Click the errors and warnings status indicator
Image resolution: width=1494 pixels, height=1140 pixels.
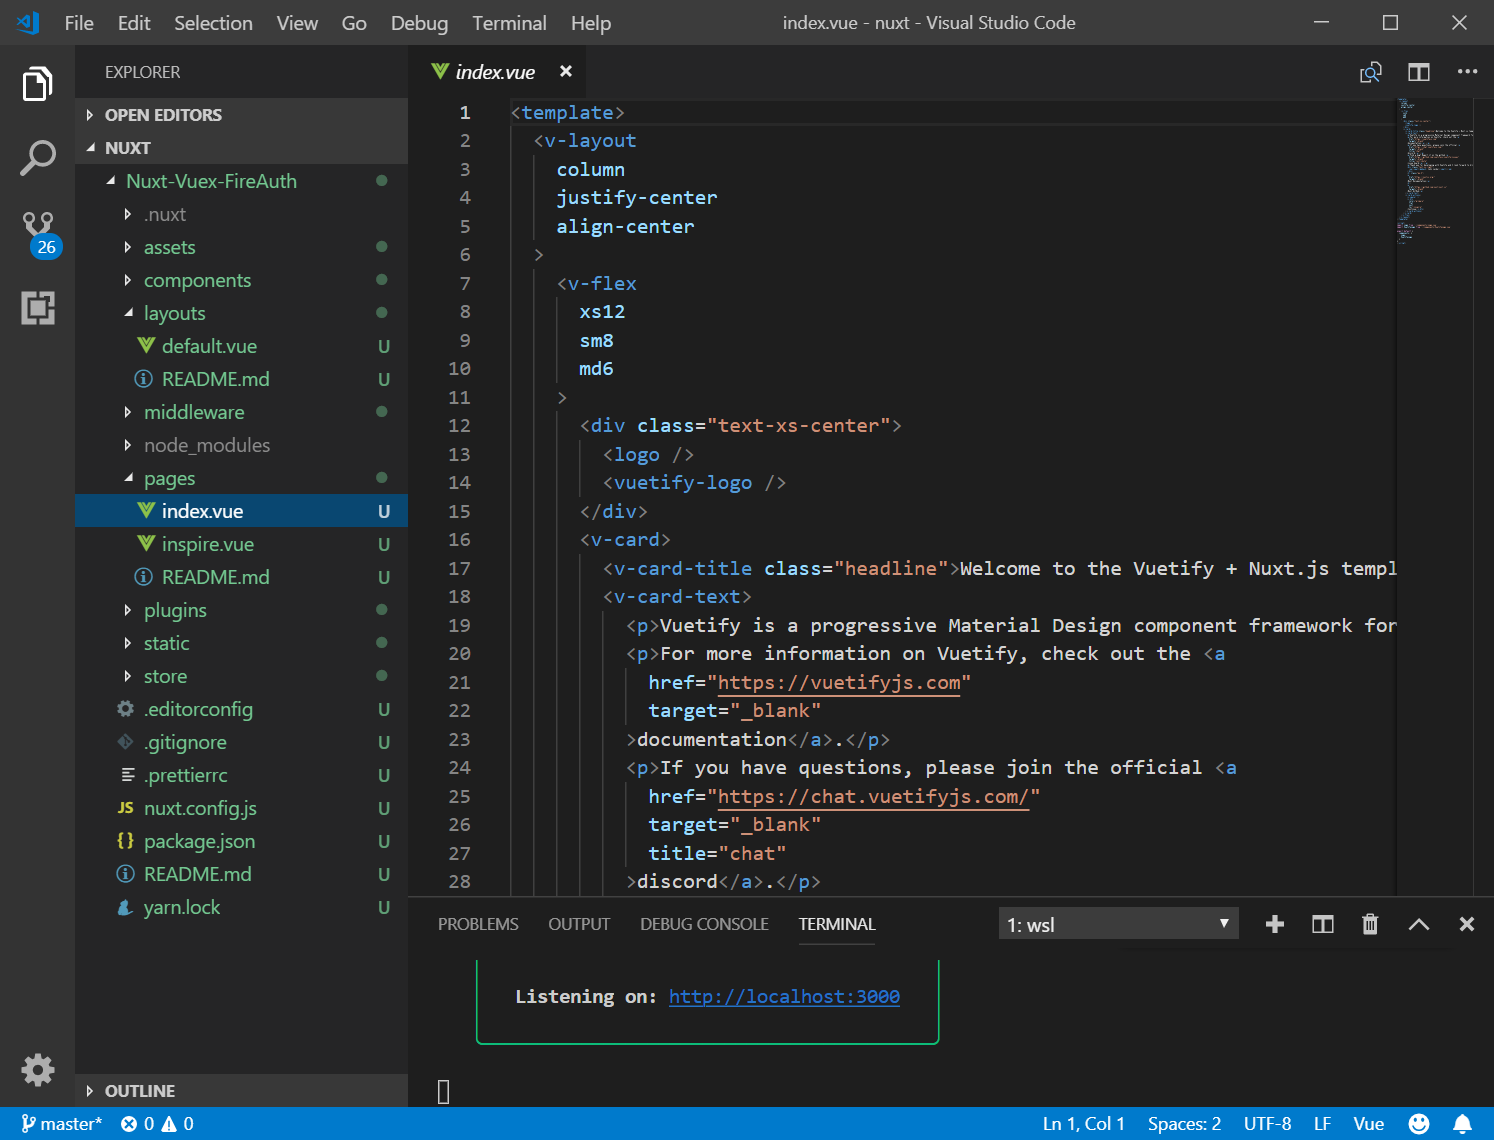click(x=157, y=1124)
